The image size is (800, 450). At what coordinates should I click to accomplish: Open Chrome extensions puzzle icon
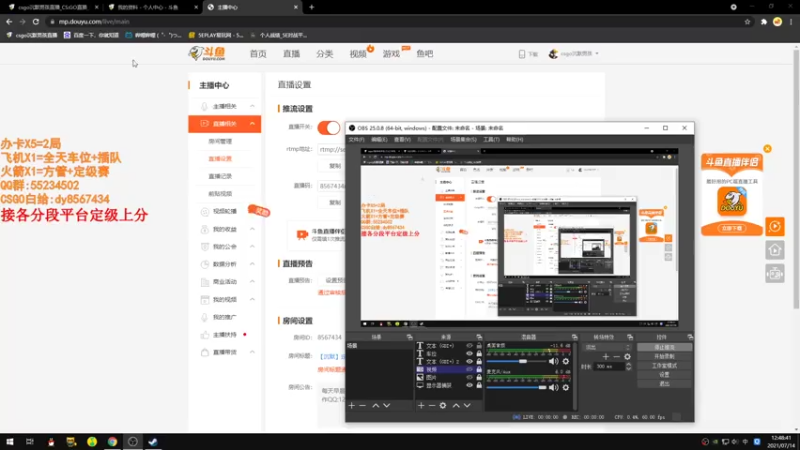point(763,21)
